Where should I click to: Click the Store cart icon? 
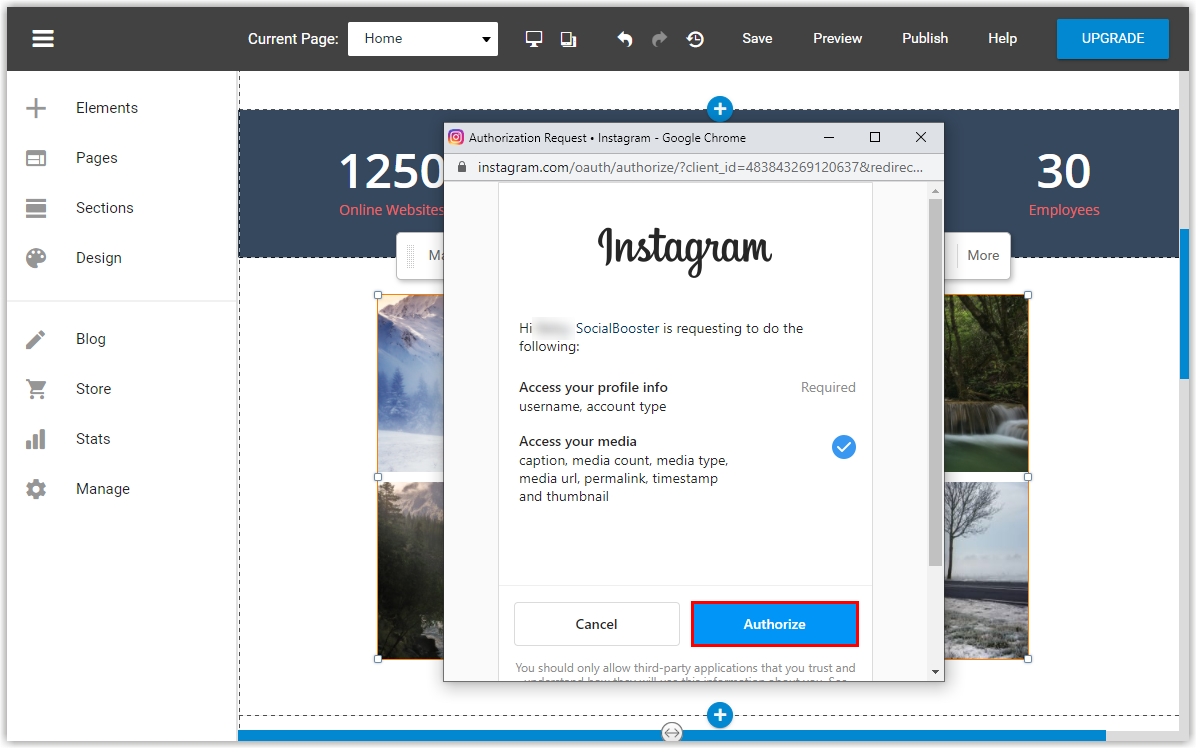(36, 389)
